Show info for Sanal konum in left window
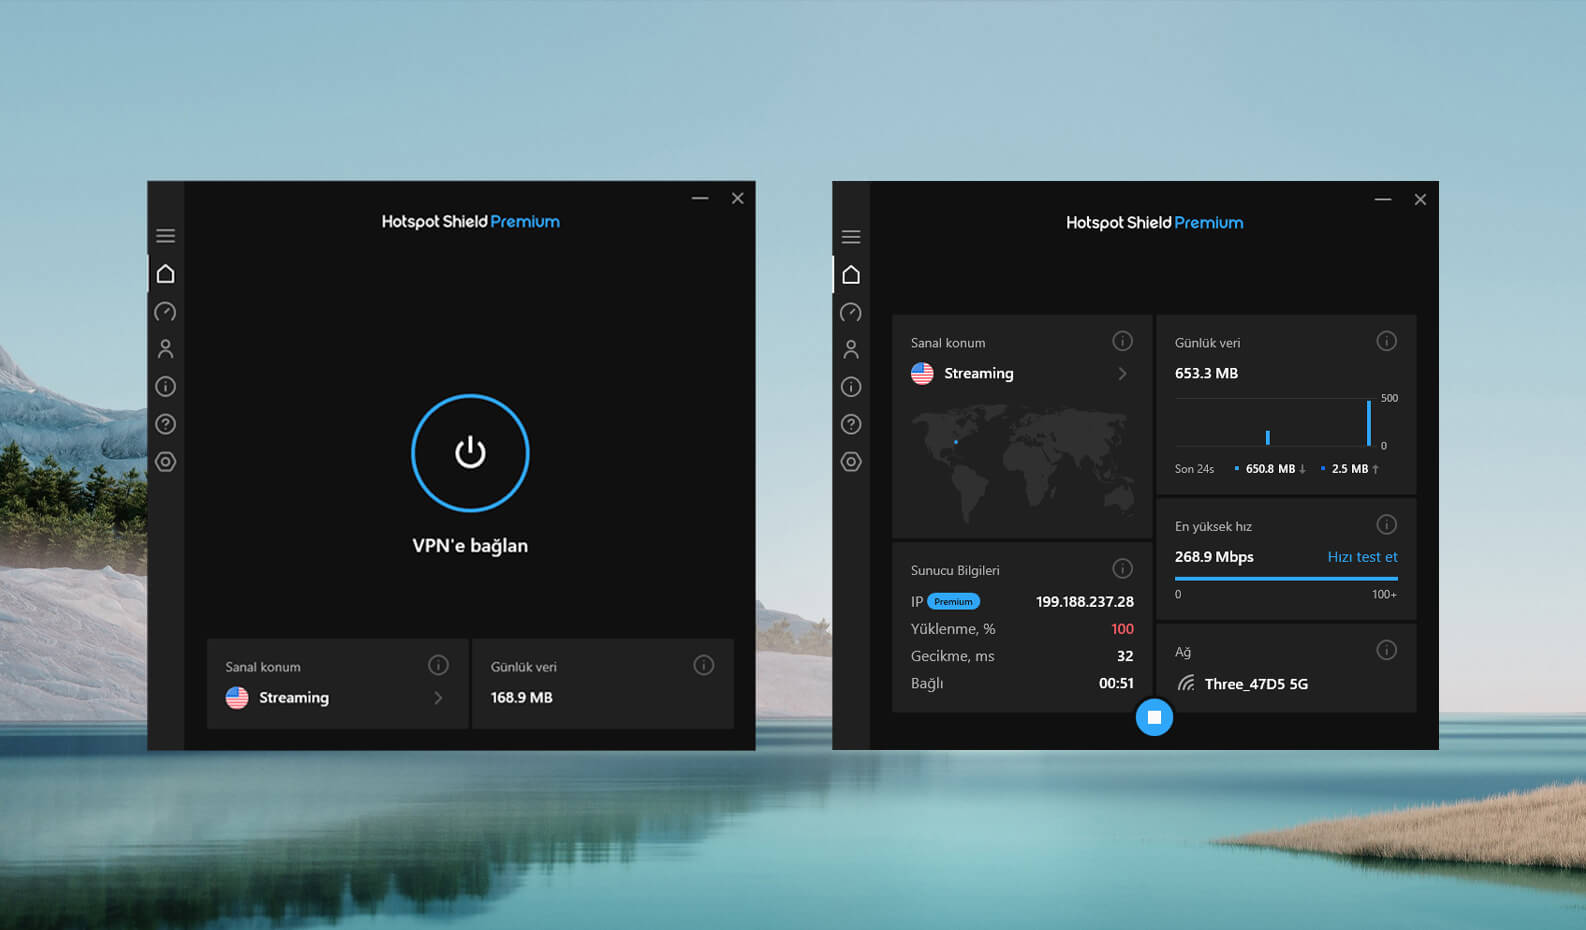 438,665
